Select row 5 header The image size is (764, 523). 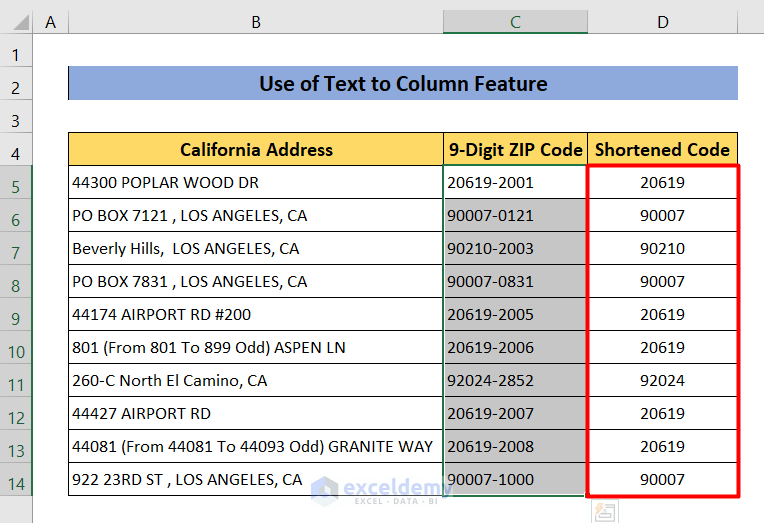(x=16, y=185)
